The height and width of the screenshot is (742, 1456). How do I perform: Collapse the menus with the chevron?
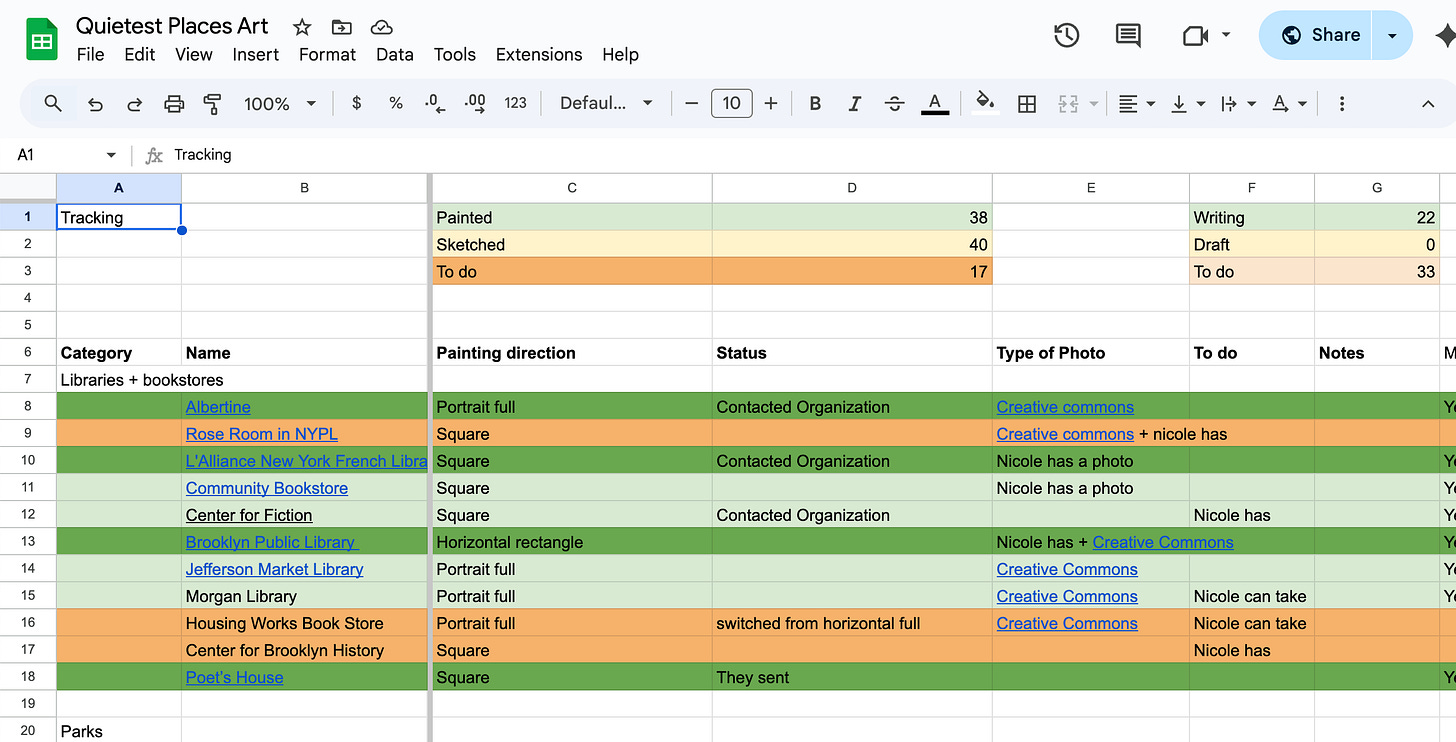1428,103
